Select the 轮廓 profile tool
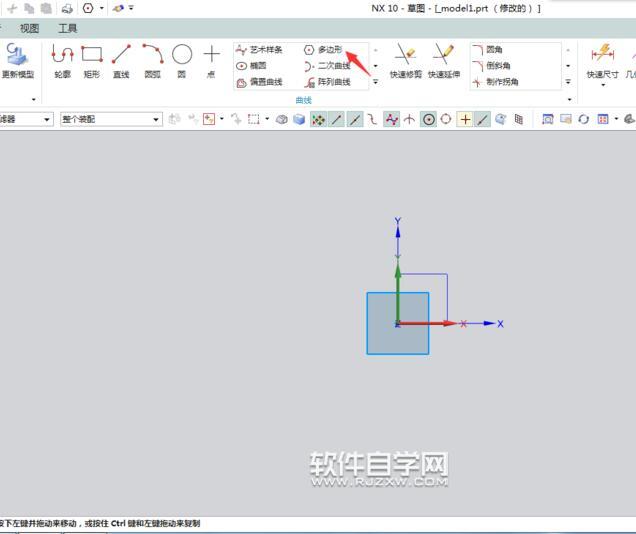 tap(62, 61)
